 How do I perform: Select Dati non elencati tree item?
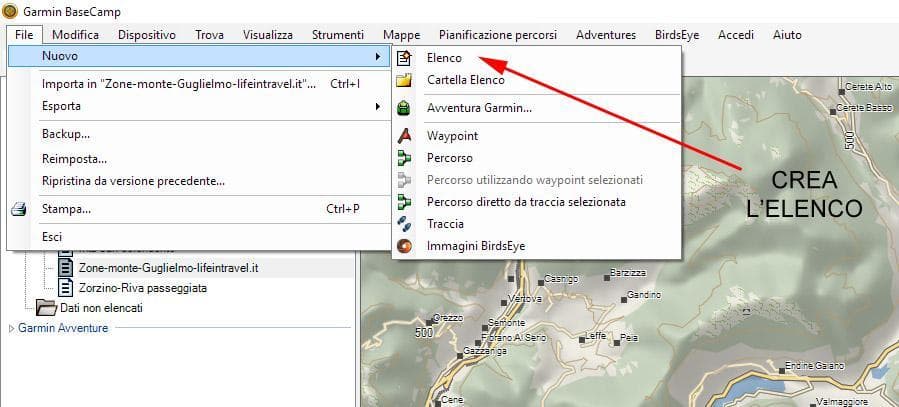click(101, 308)
